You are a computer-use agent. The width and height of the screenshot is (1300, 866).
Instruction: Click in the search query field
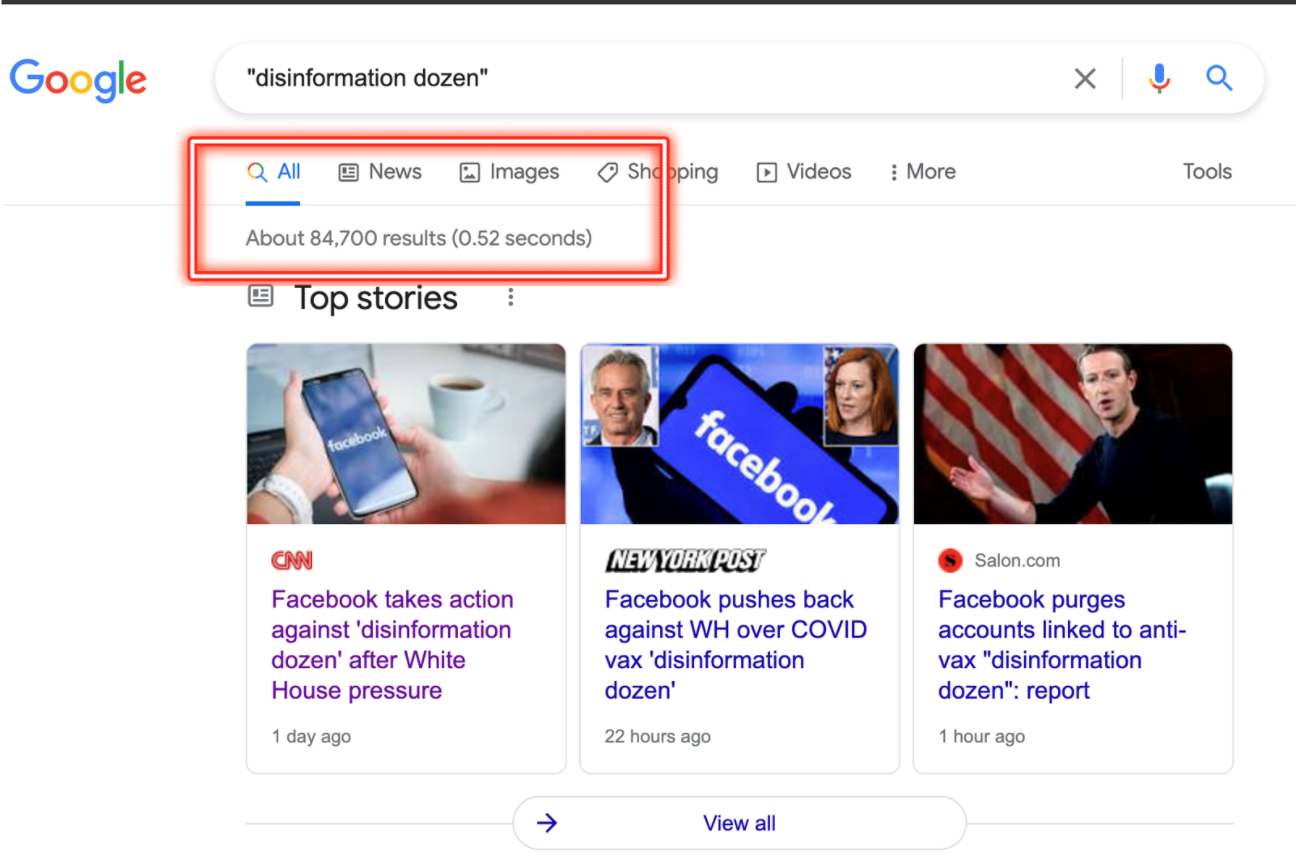[x=640, y=79]
